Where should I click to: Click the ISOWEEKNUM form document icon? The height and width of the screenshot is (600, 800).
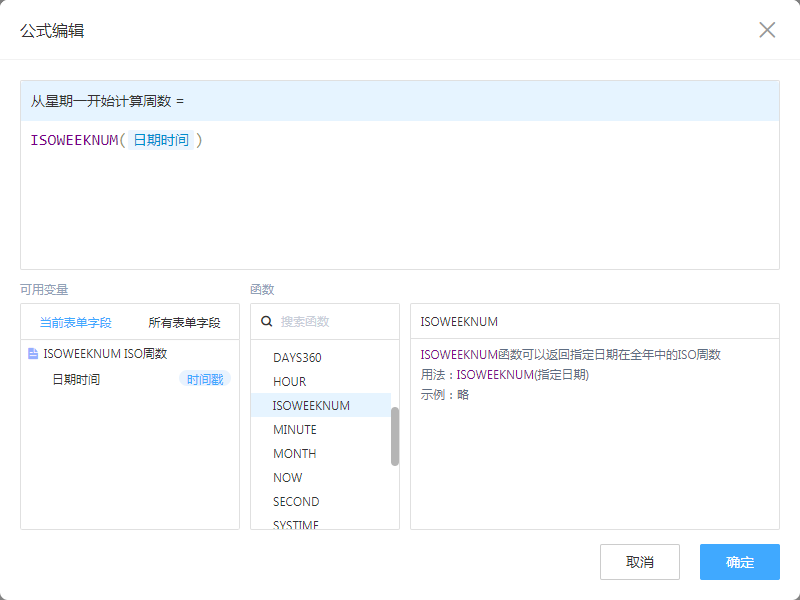pos(33,353)
